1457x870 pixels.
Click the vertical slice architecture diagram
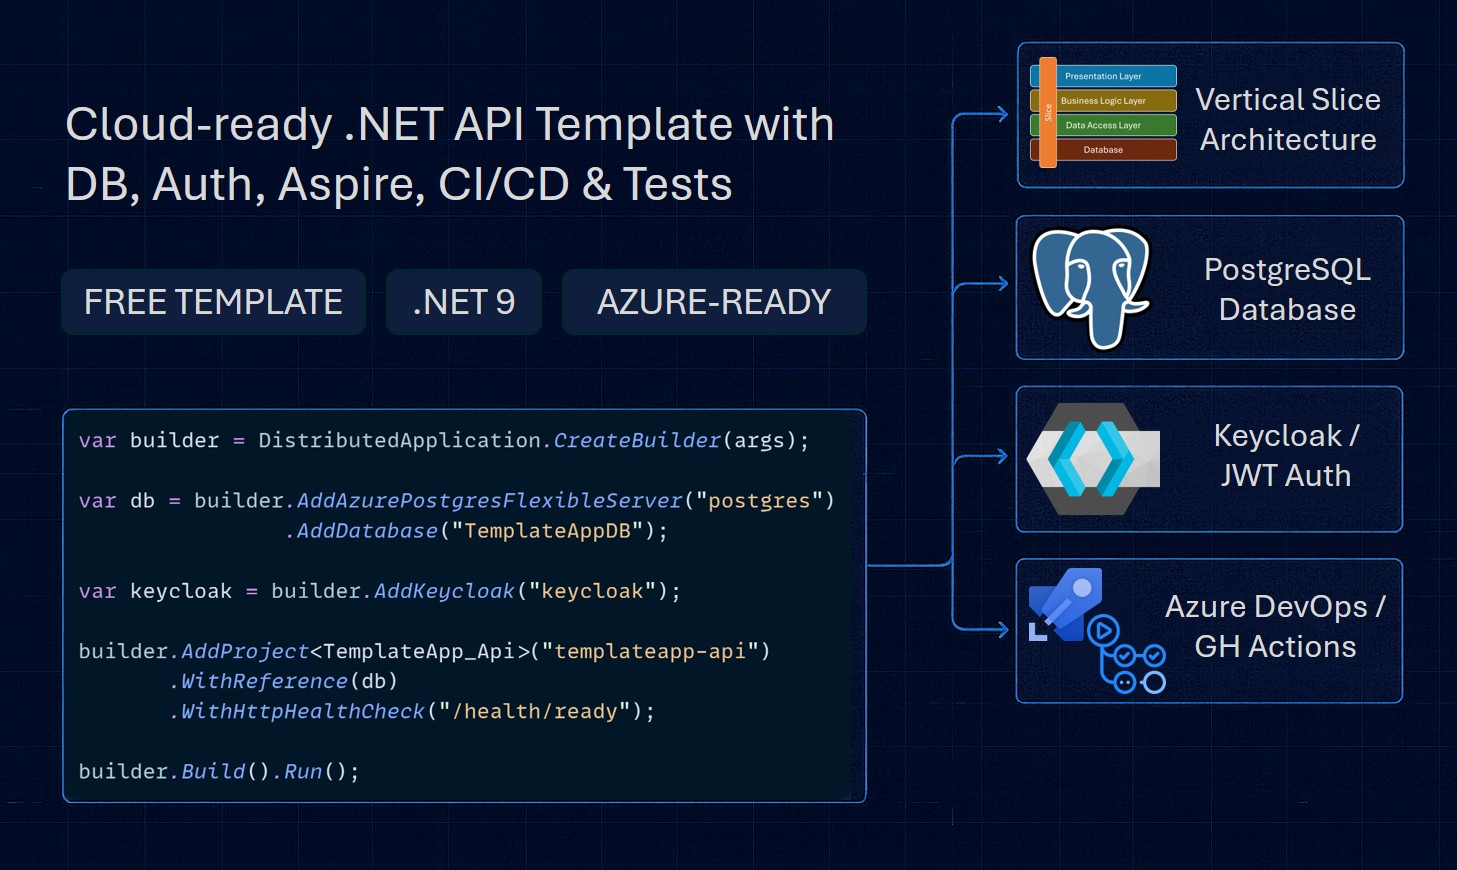[x=1103, y=113]
